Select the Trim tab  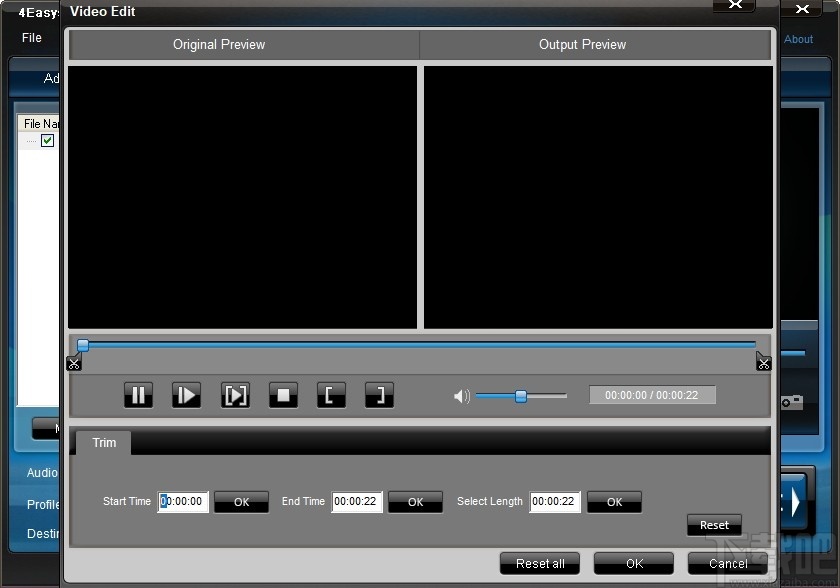coord(103,443)
